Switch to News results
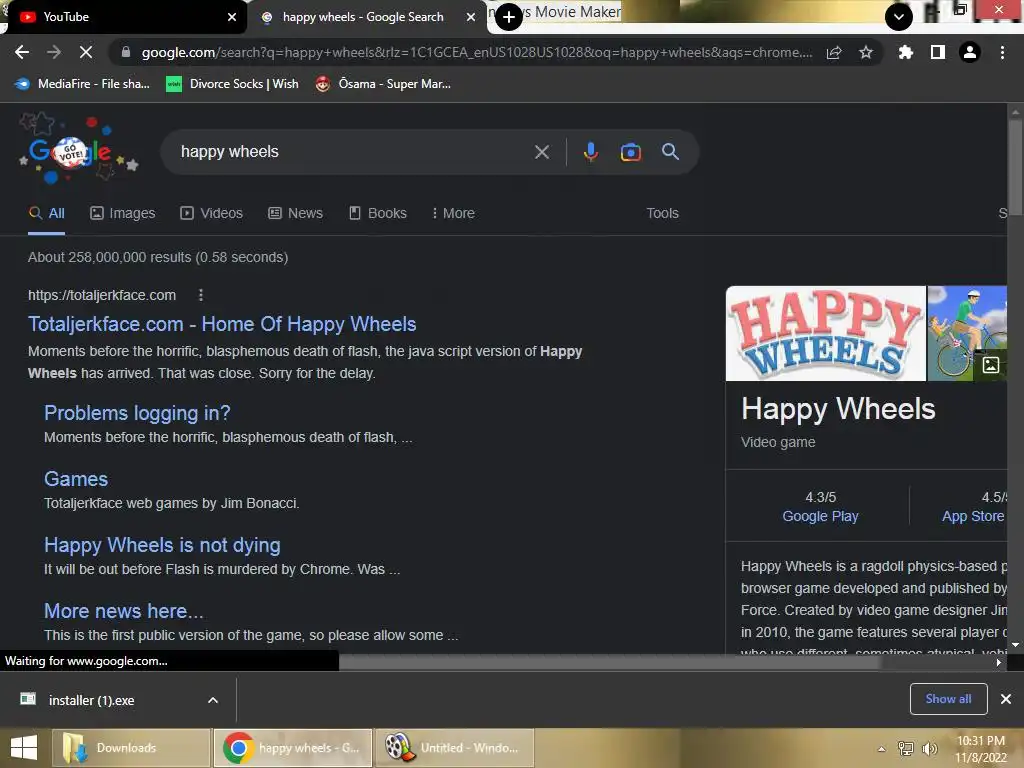This screenshot has width=1024, height=768. (x=295, y=214)
